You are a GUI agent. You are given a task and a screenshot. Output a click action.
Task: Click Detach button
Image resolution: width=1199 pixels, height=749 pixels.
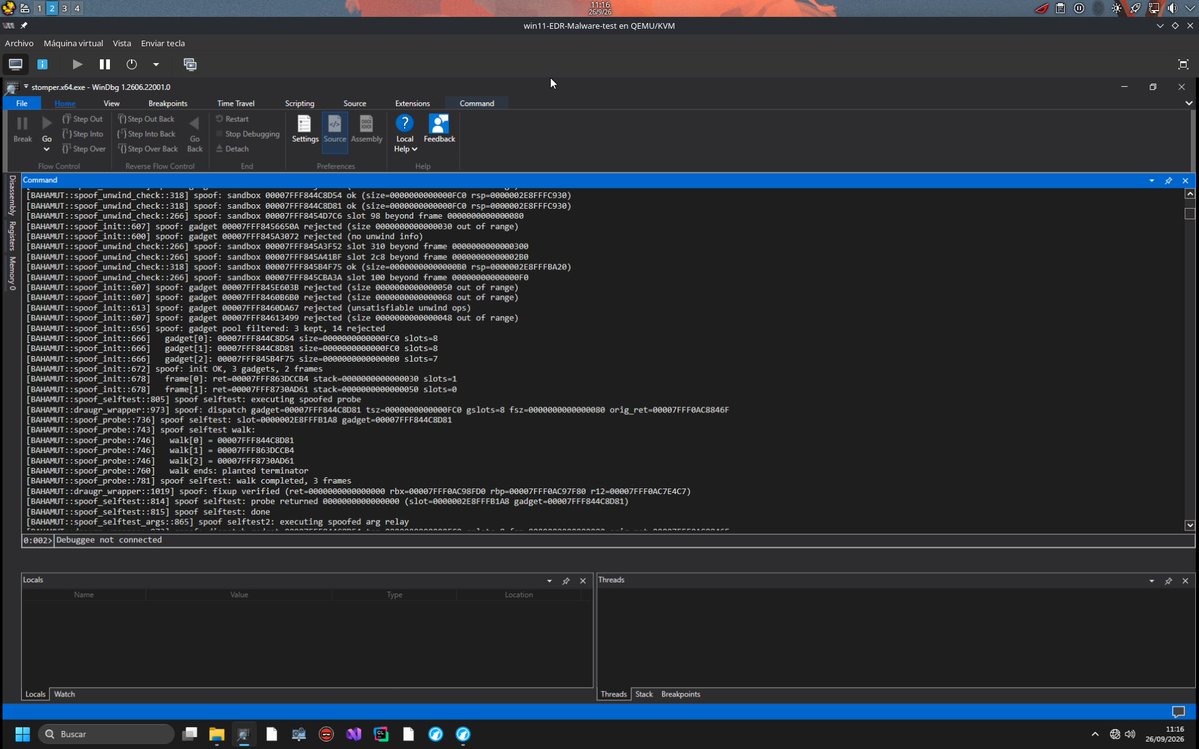click(232, 149)
